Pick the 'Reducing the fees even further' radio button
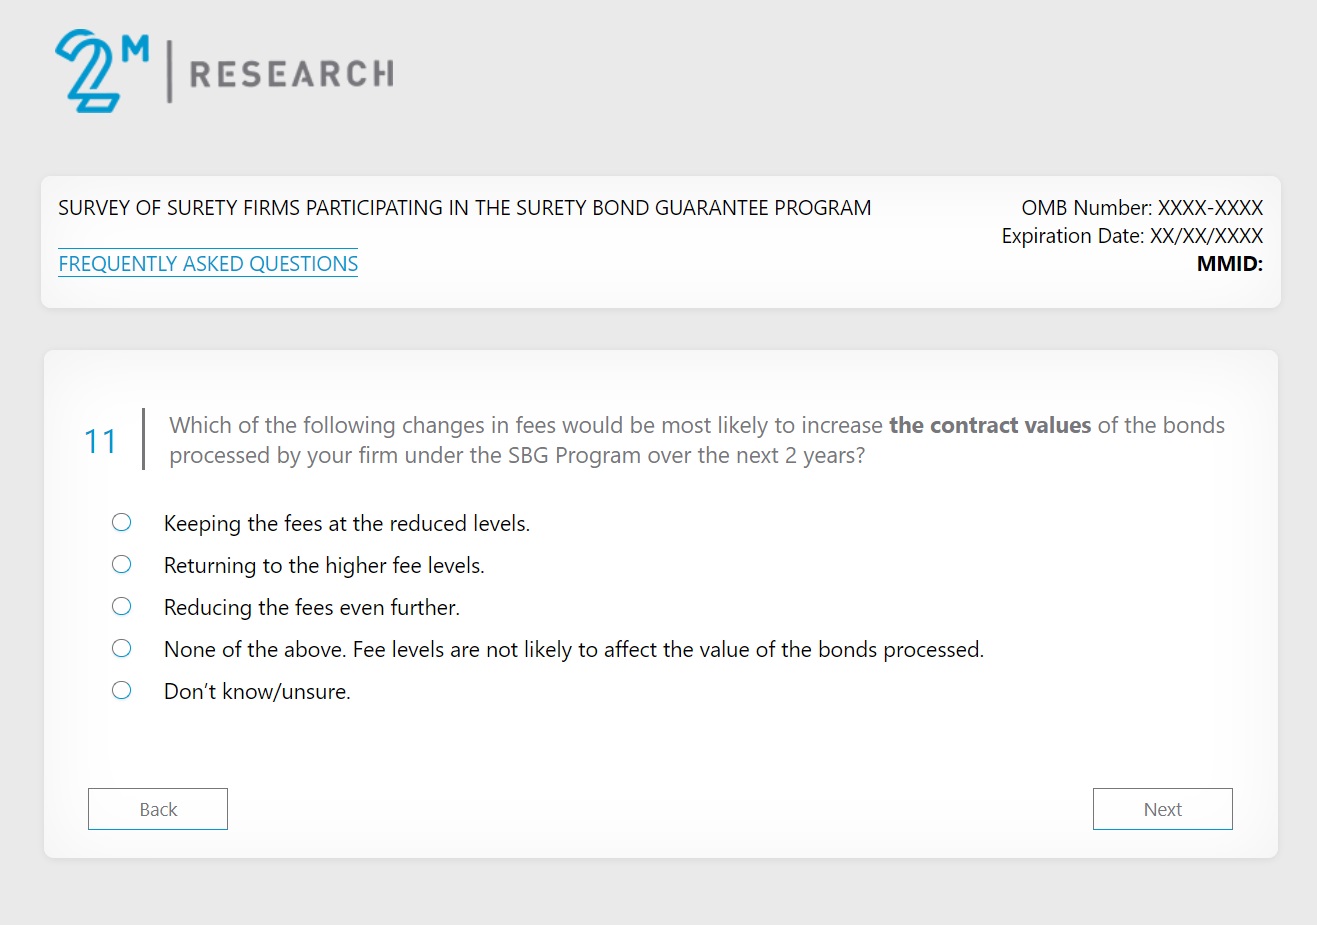The height and width of the screenshot is (925, 1317). [122, 606]
